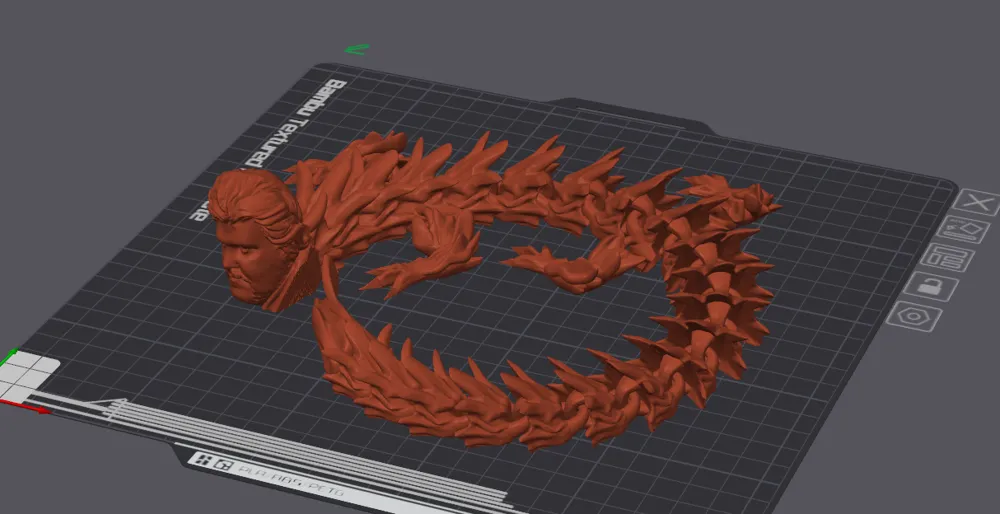Select the dragon model's human head
1000x514 pixels.
(254, 239)
